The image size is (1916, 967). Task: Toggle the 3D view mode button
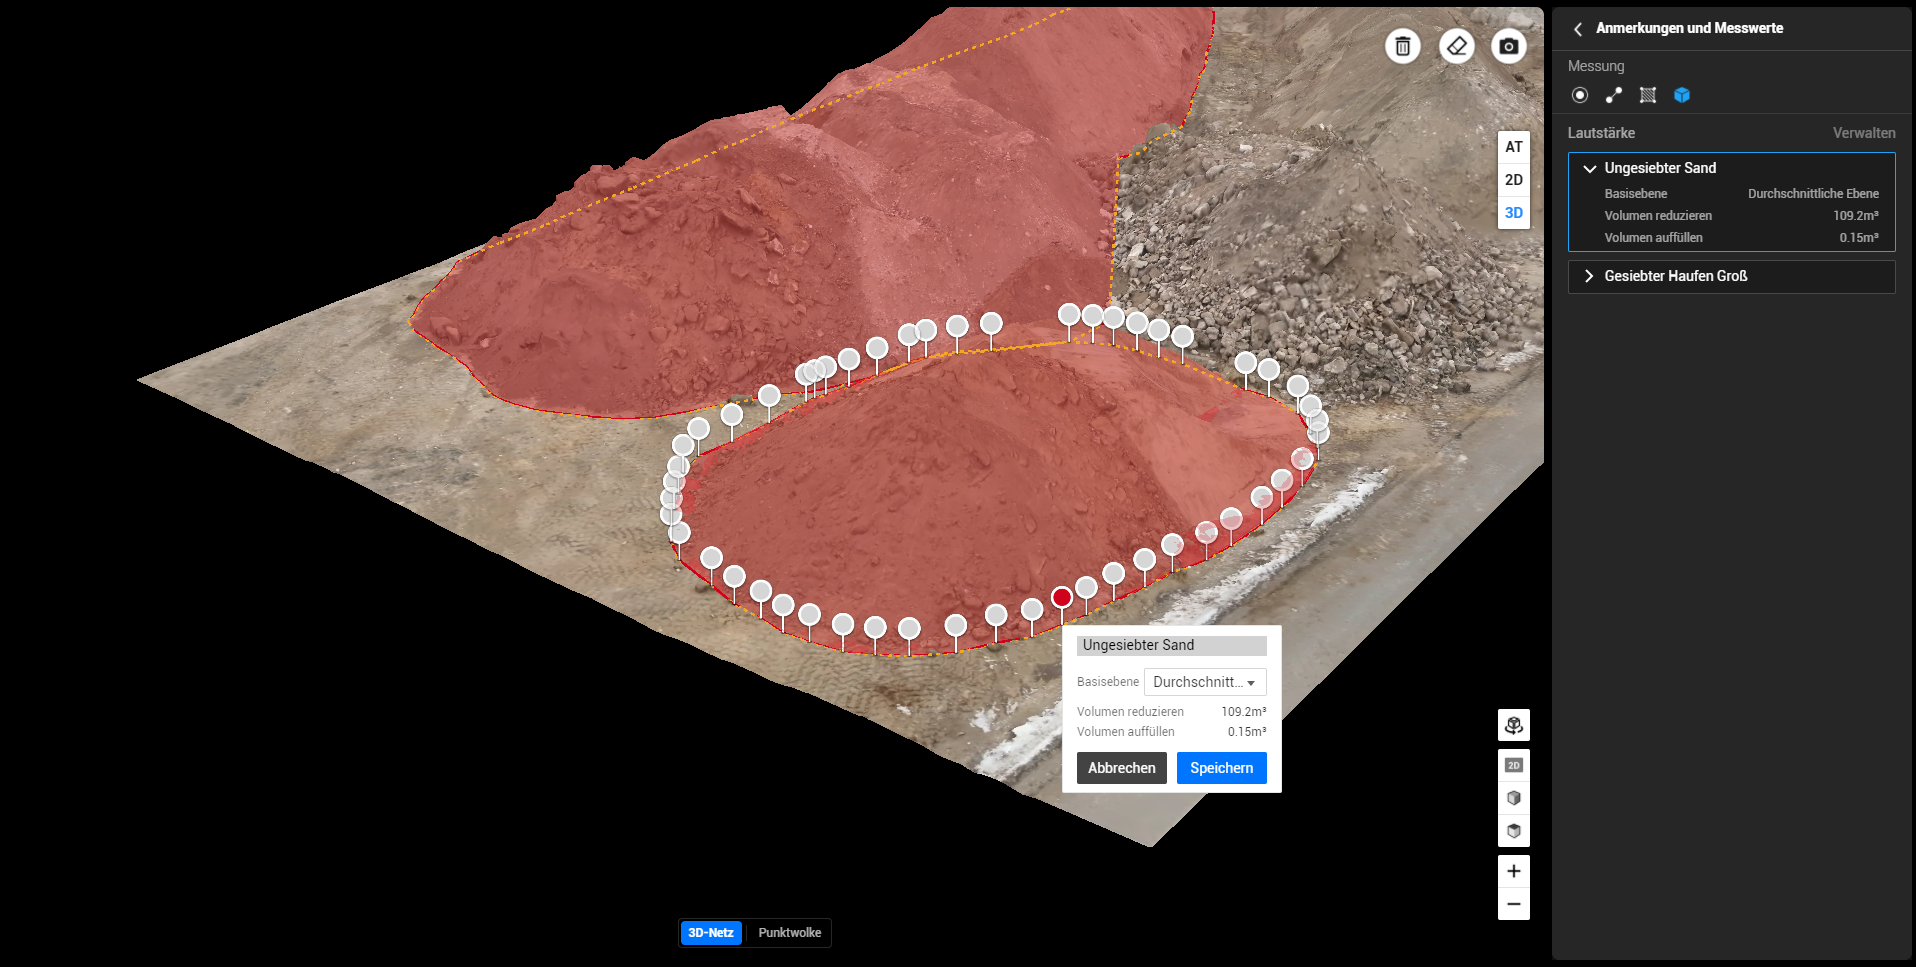[x=1513, y=213]
